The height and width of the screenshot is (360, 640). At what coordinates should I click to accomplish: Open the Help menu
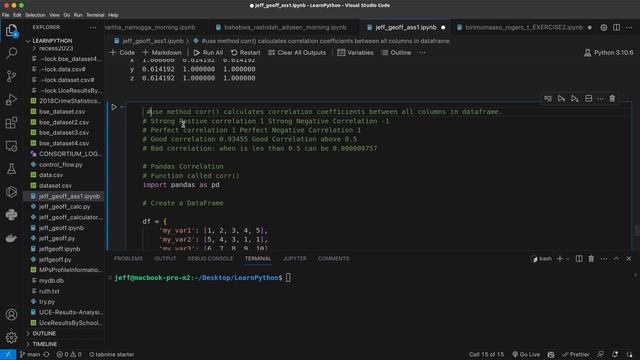(x=113, y=15)
